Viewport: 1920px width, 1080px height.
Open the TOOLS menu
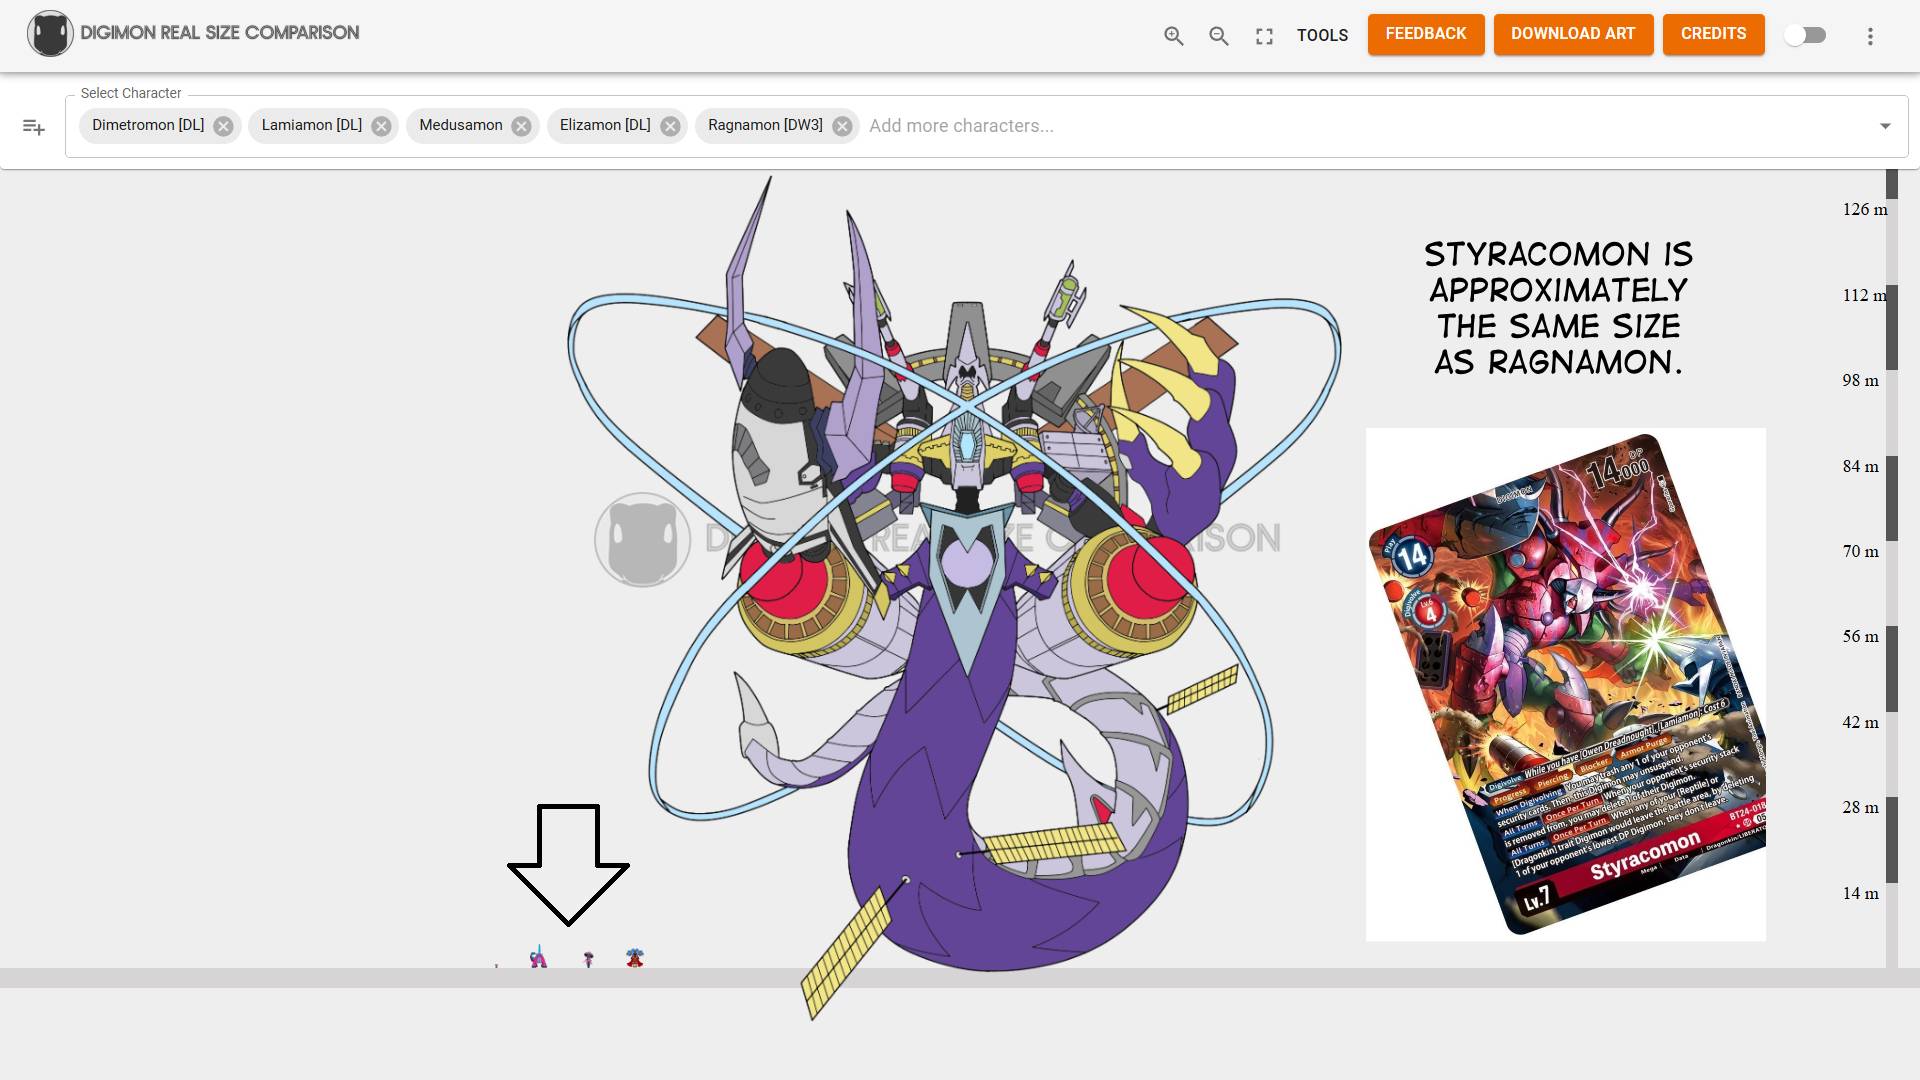(1322, 35)
